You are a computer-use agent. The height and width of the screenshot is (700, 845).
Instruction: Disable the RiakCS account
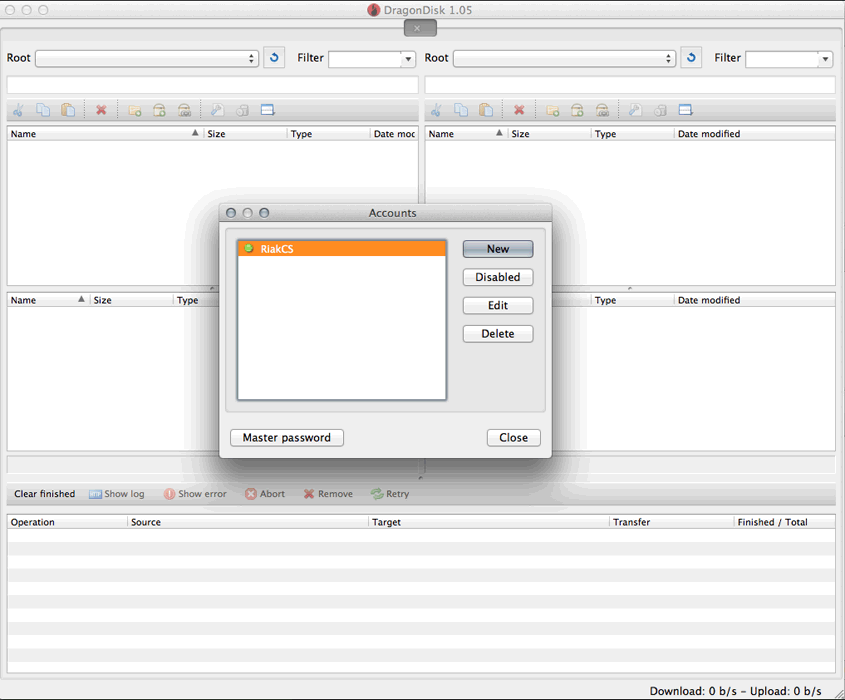point(497,277)
